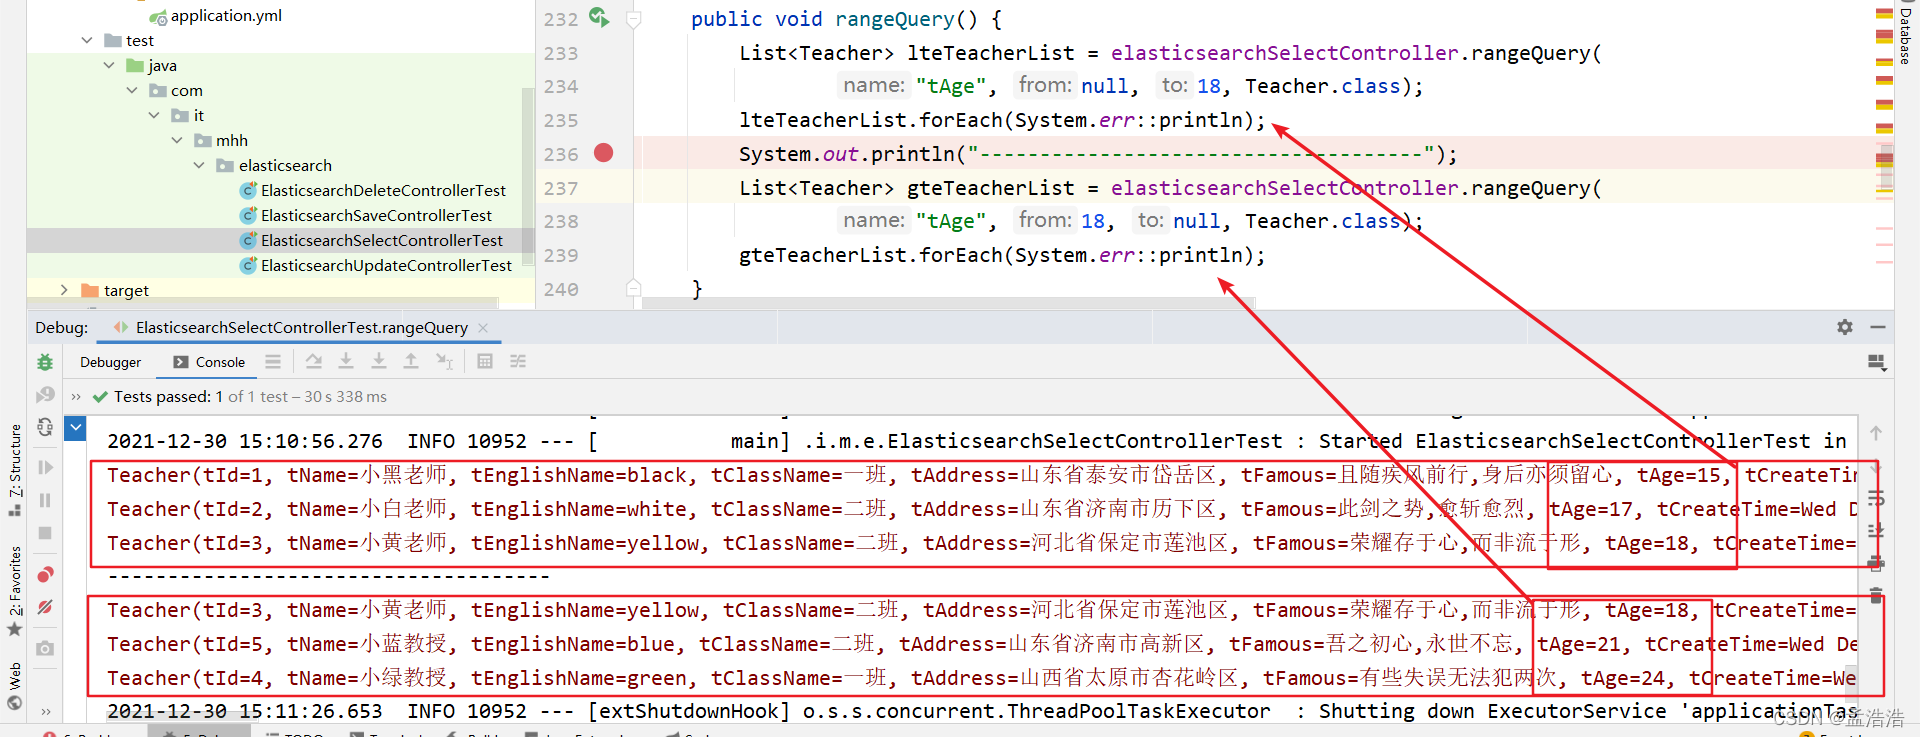The image size is (1920, 737).
Task: Collapse the java folder
Action: (109, 66)
